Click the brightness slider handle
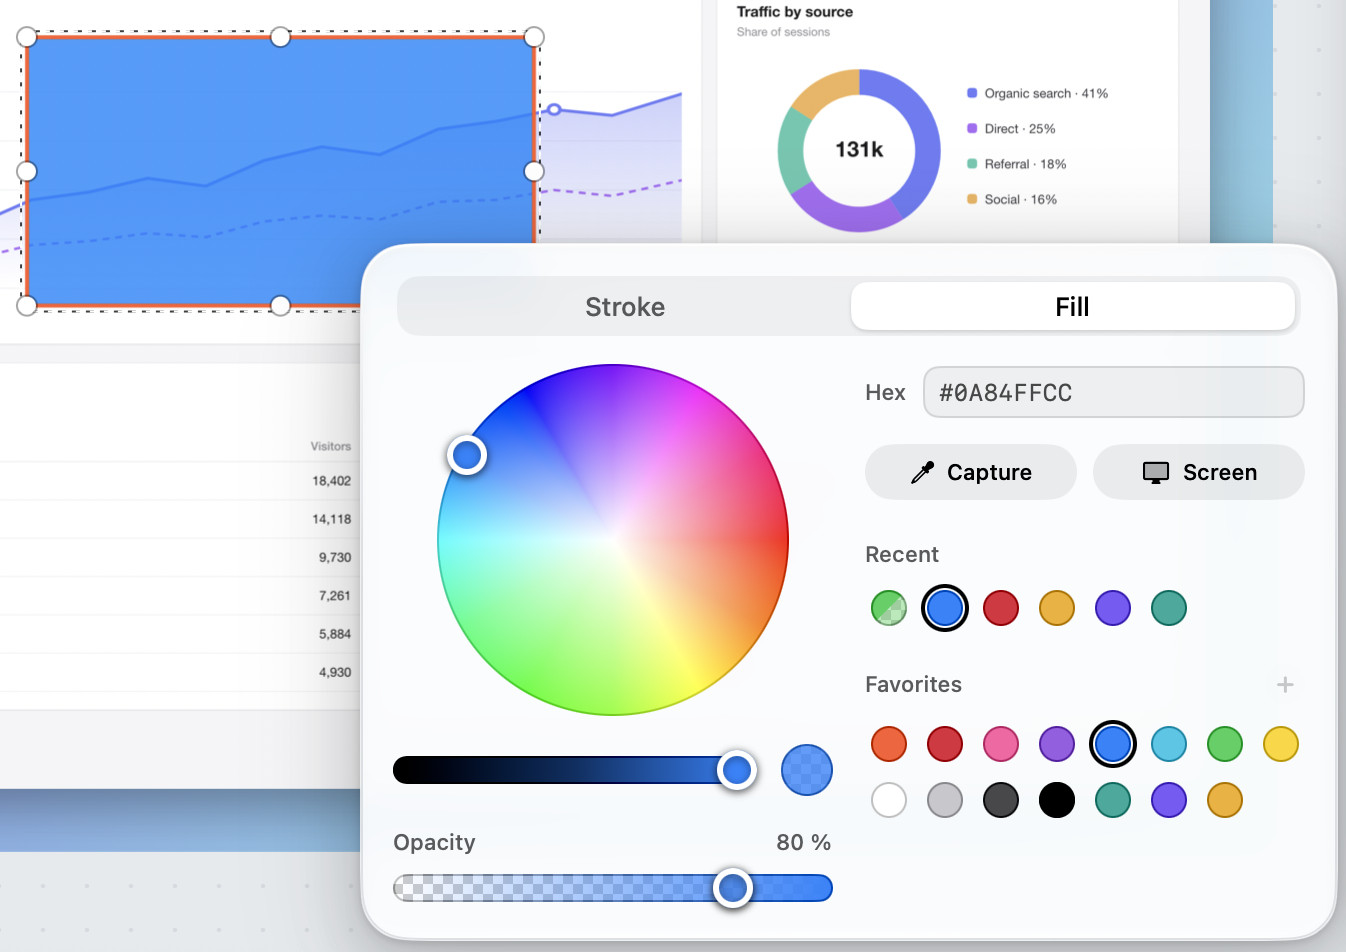This screenshot has width=1346, height=952. pyautogui.click(x=737, y=770)
